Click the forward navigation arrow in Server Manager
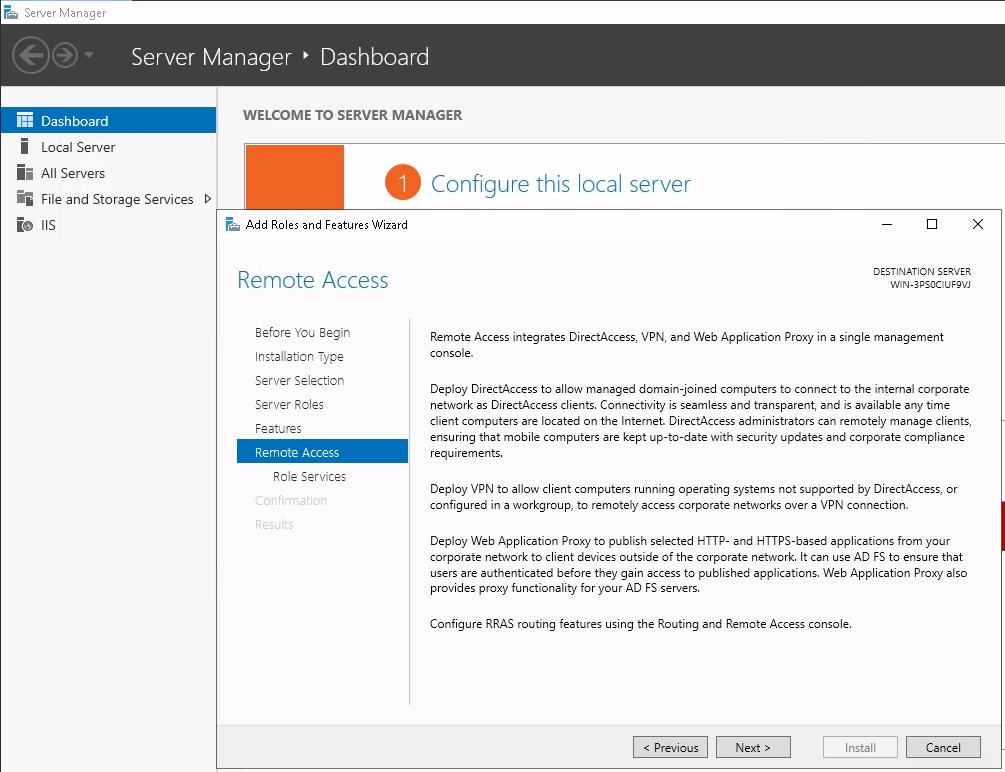This screenshot has width=1005, height=772. (65, 56)
